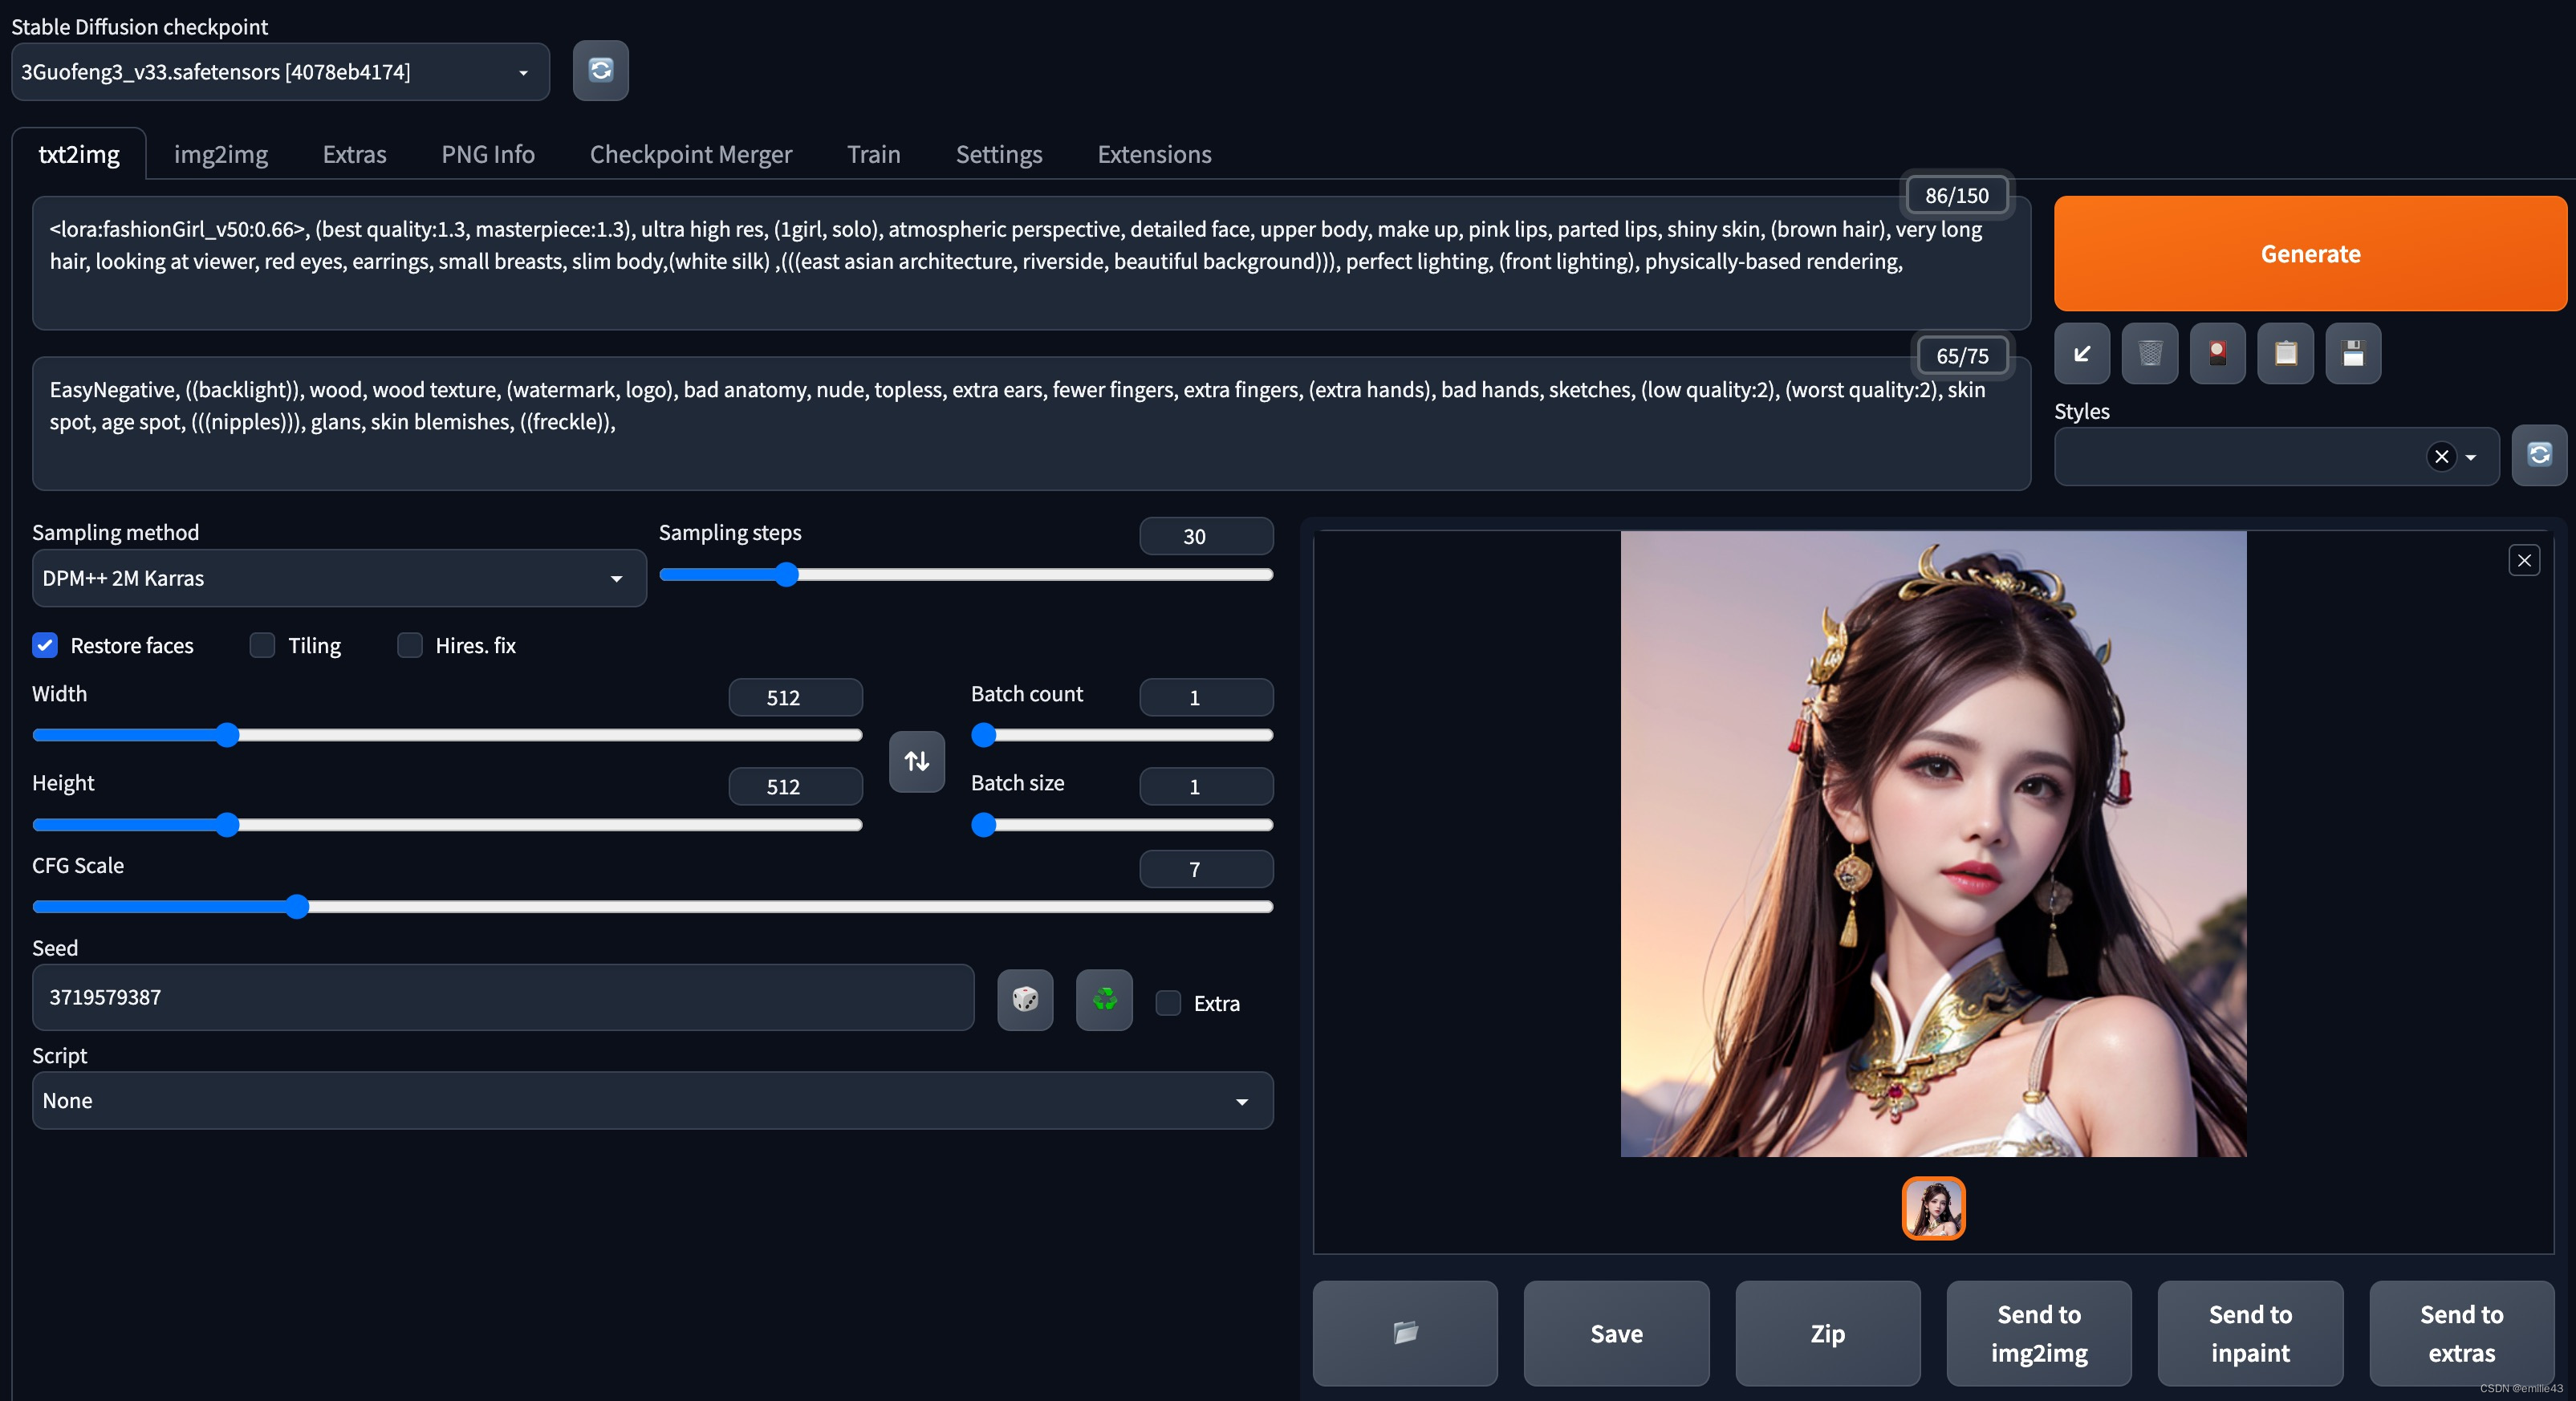Screen dimensions: 2576x1401
Task: Expand the Stable Diffusion checkpoint dropdown
Action: point(280,72)
